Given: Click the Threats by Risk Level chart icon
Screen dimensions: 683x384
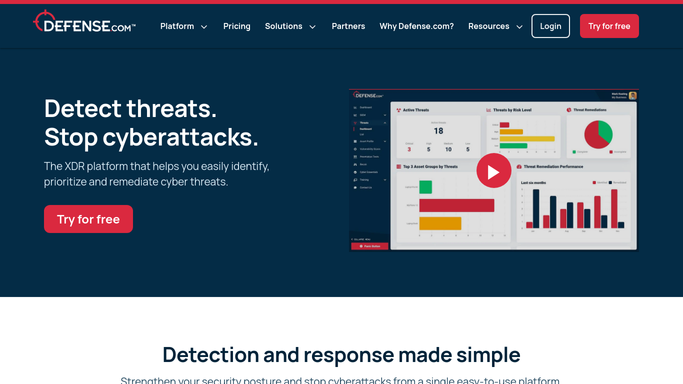Looking at the screenshot, I should 489,110.
